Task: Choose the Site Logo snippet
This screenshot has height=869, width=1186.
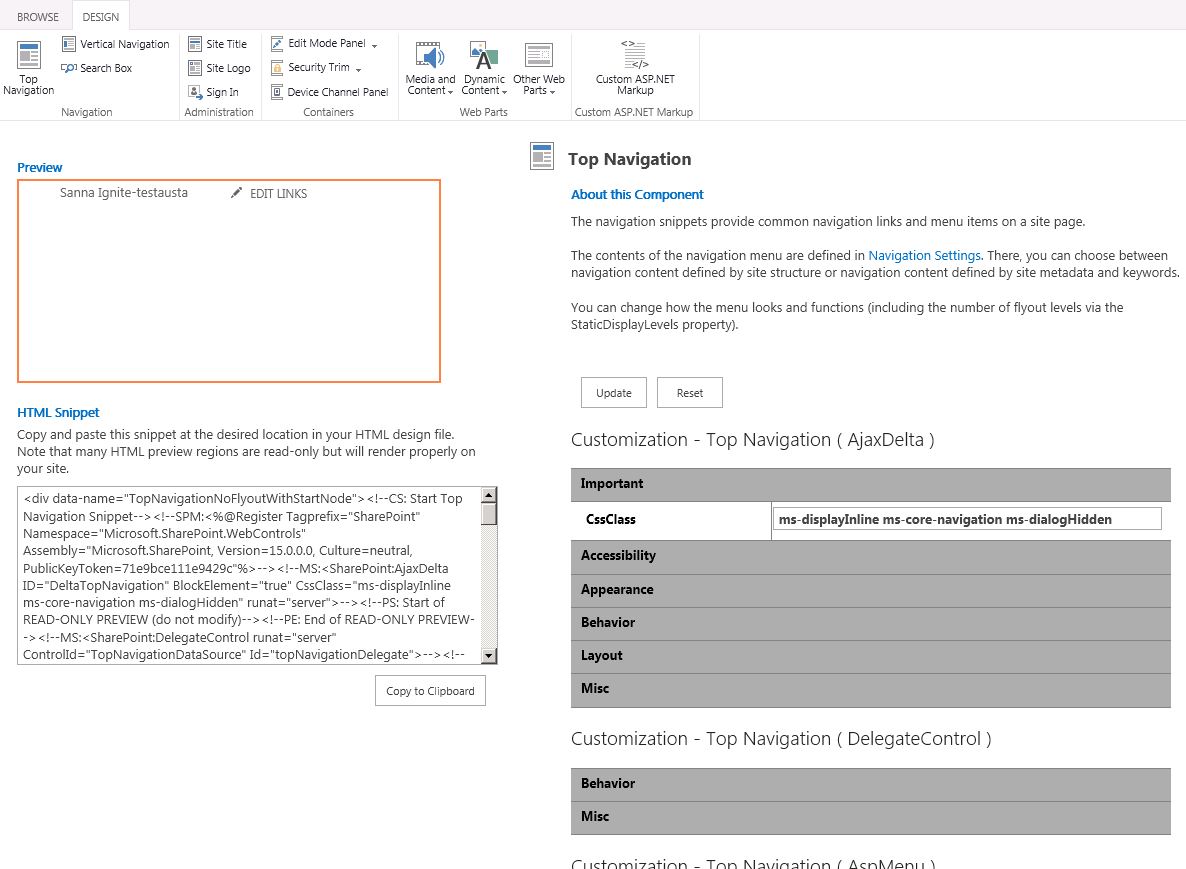Action: tap(219, 67)
